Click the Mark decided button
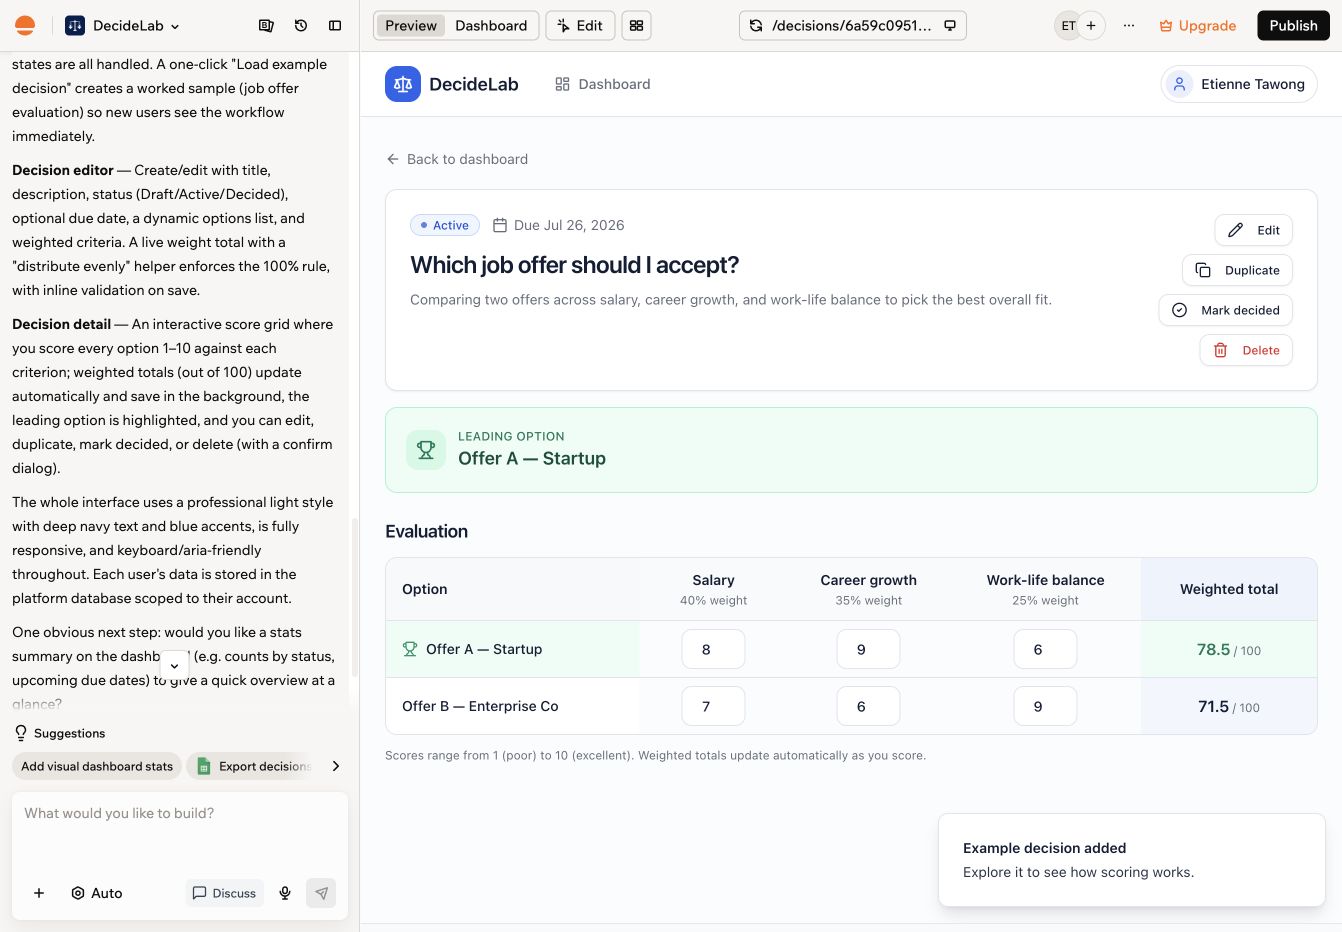Viewport: 1342px width, 932px height. coord(1226,310)
